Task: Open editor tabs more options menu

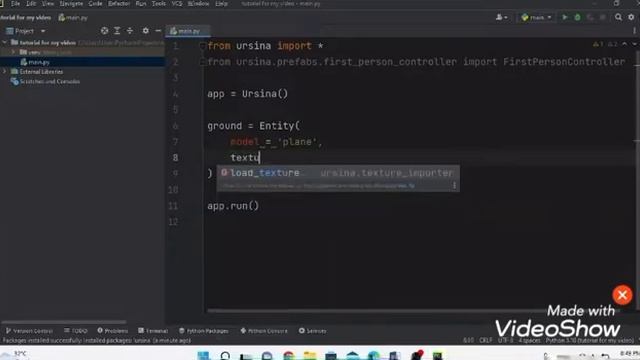Action: coord(634,31)
